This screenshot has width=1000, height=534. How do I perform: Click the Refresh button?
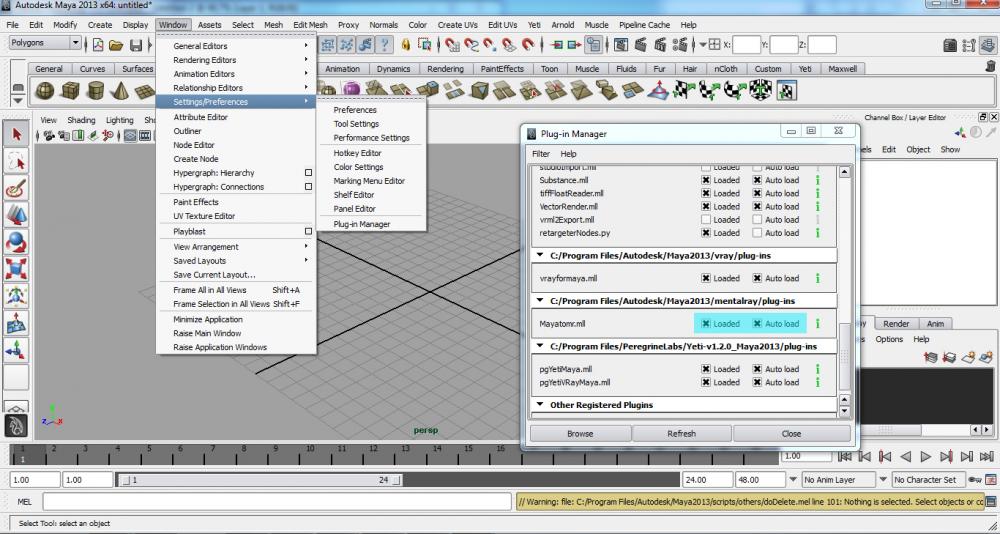coord(682,433)
